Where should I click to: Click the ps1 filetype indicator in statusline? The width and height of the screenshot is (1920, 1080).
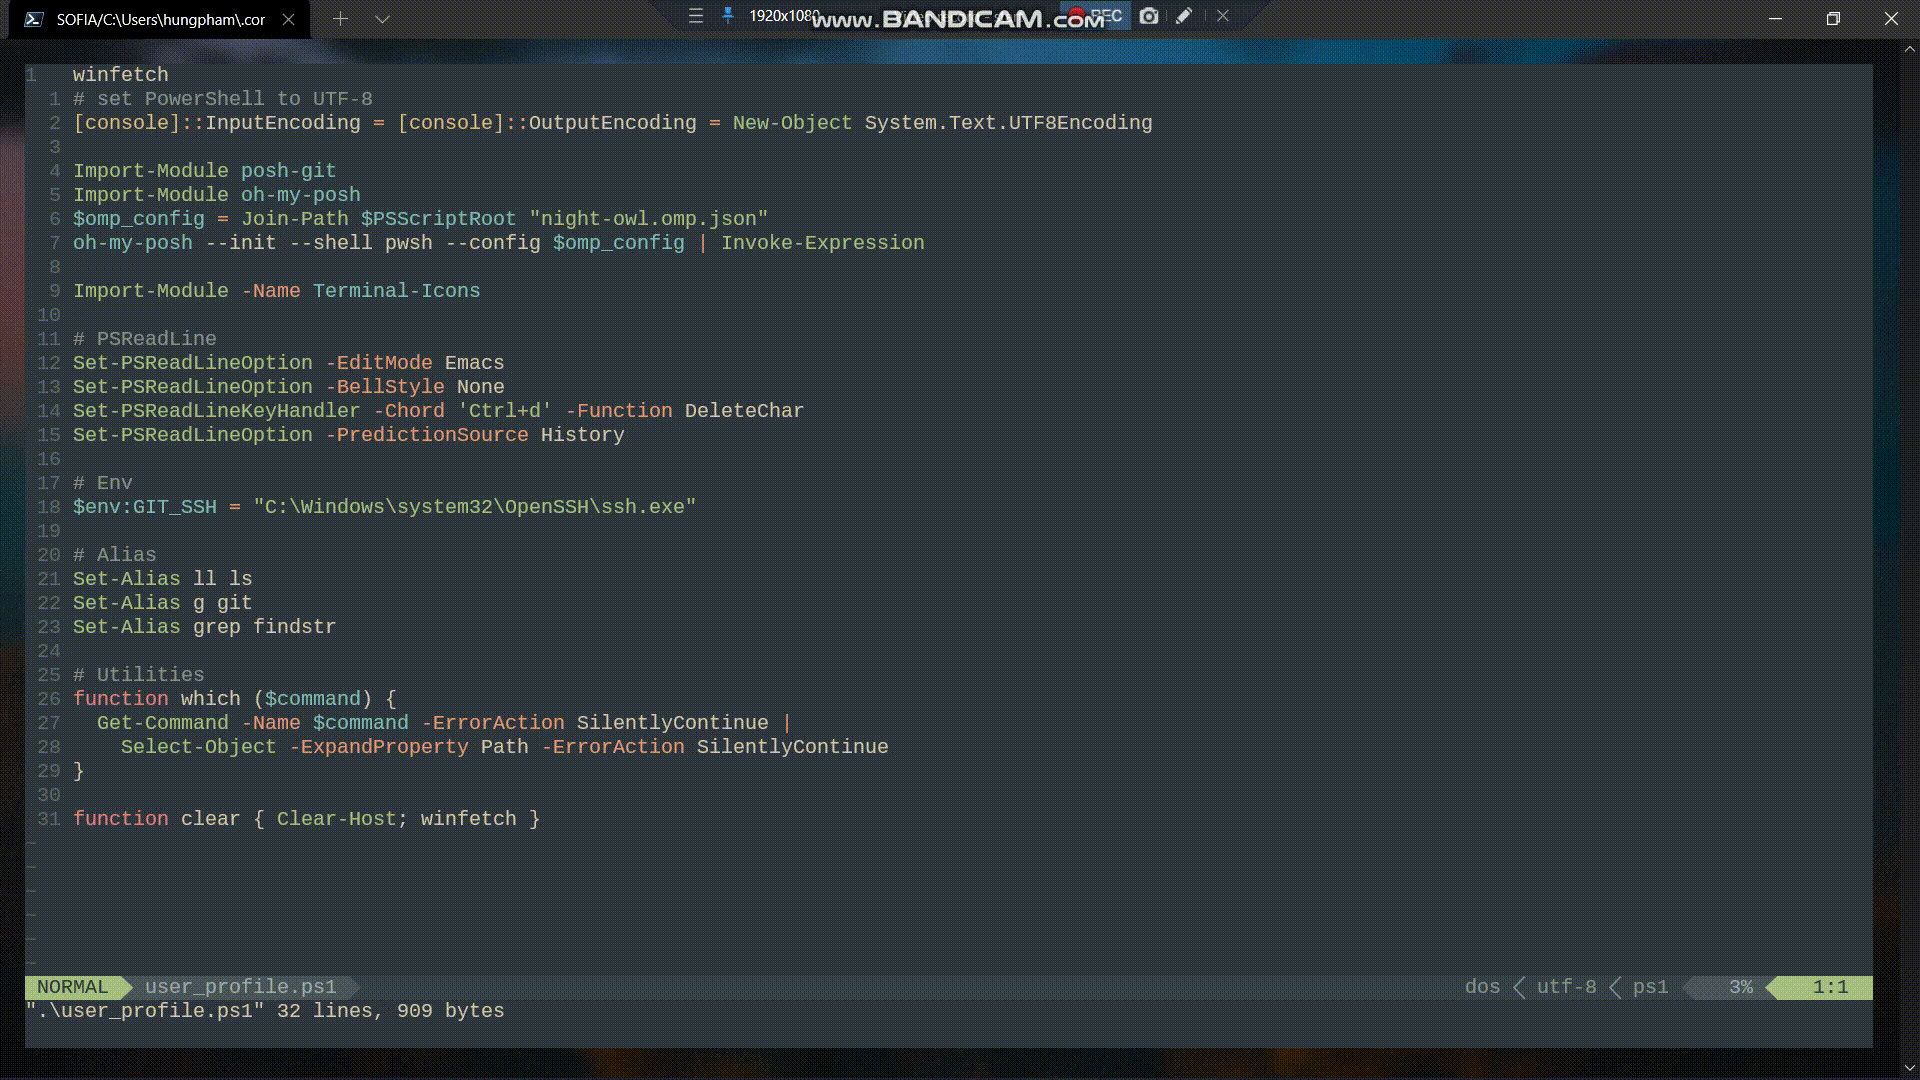click(1649, 987)
